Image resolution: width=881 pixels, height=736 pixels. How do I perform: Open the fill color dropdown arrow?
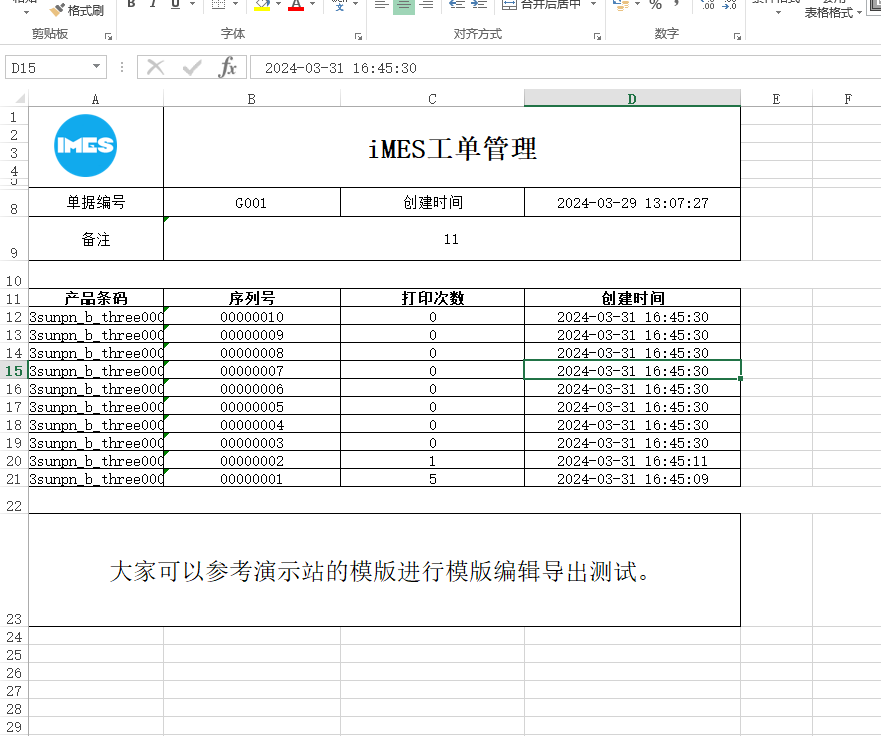pos(278,4)
